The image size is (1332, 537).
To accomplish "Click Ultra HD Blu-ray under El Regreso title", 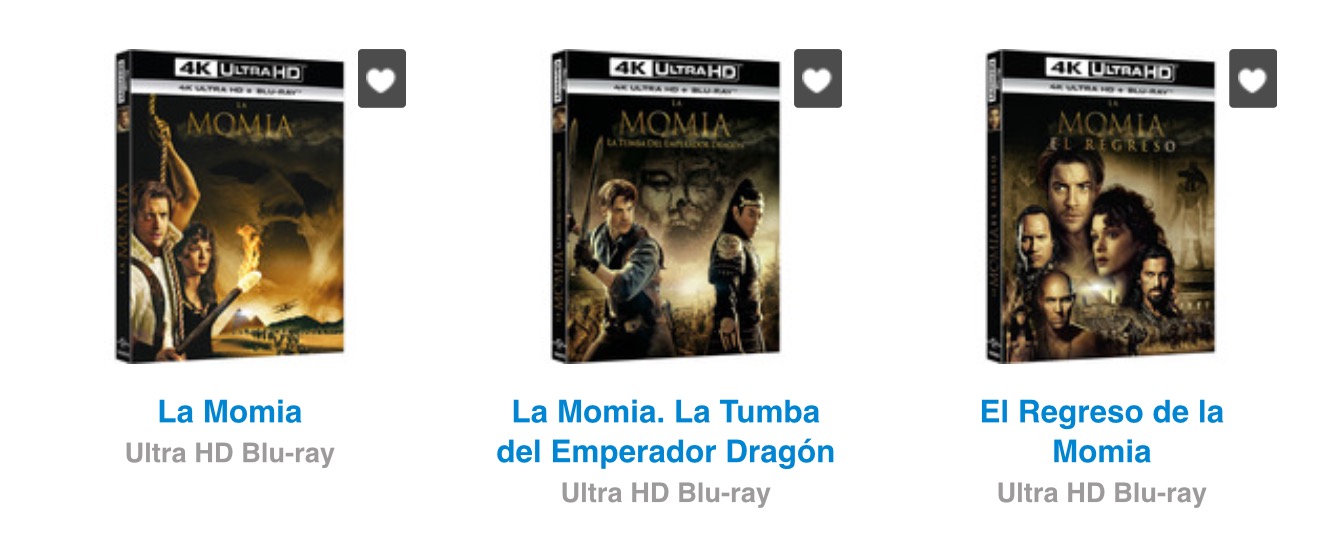I will 1101,493.
